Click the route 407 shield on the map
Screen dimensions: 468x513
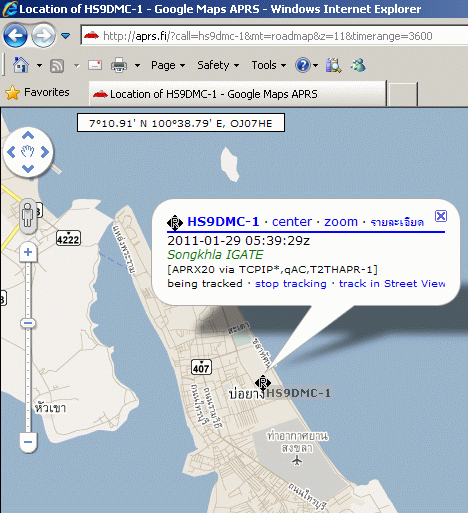pos(201,367)
